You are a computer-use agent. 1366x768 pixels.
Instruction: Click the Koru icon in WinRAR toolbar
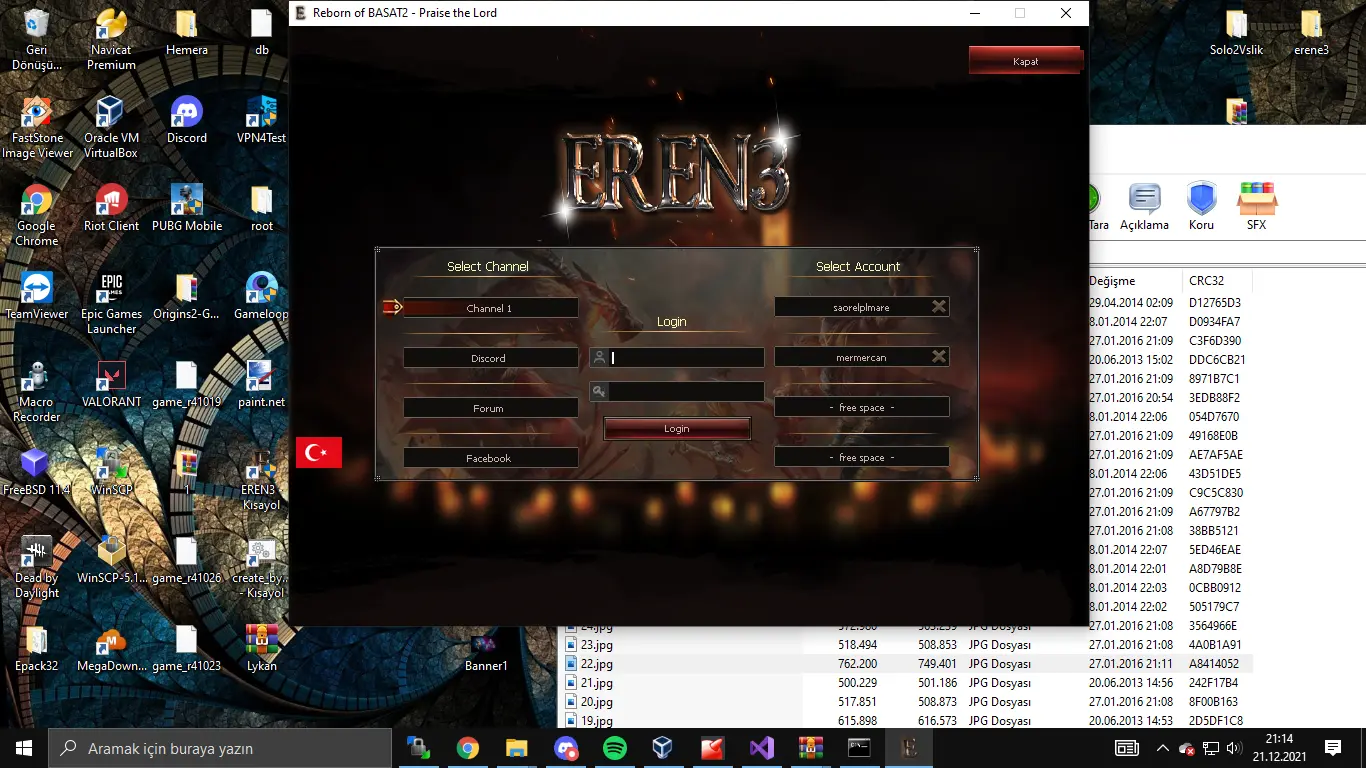1201,206
